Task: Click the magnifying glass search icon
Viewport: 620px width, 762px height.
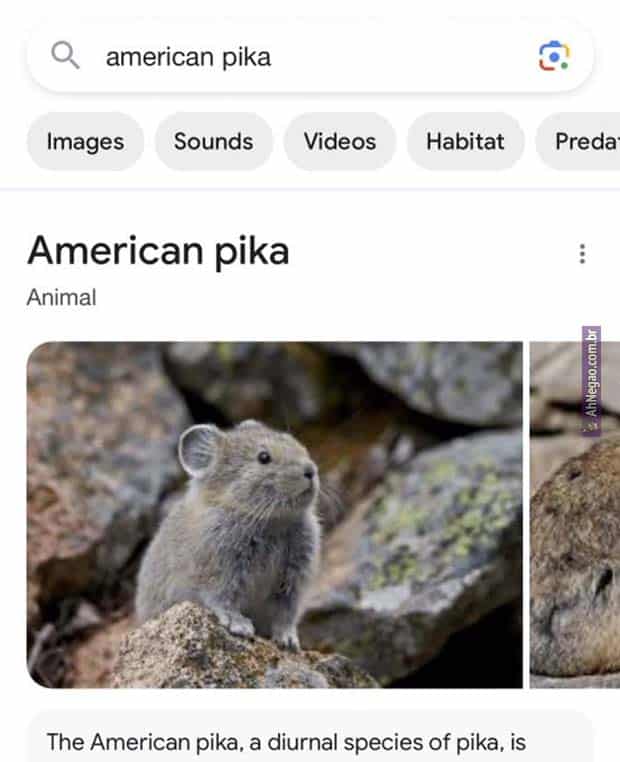Action: tap(65, 55)
